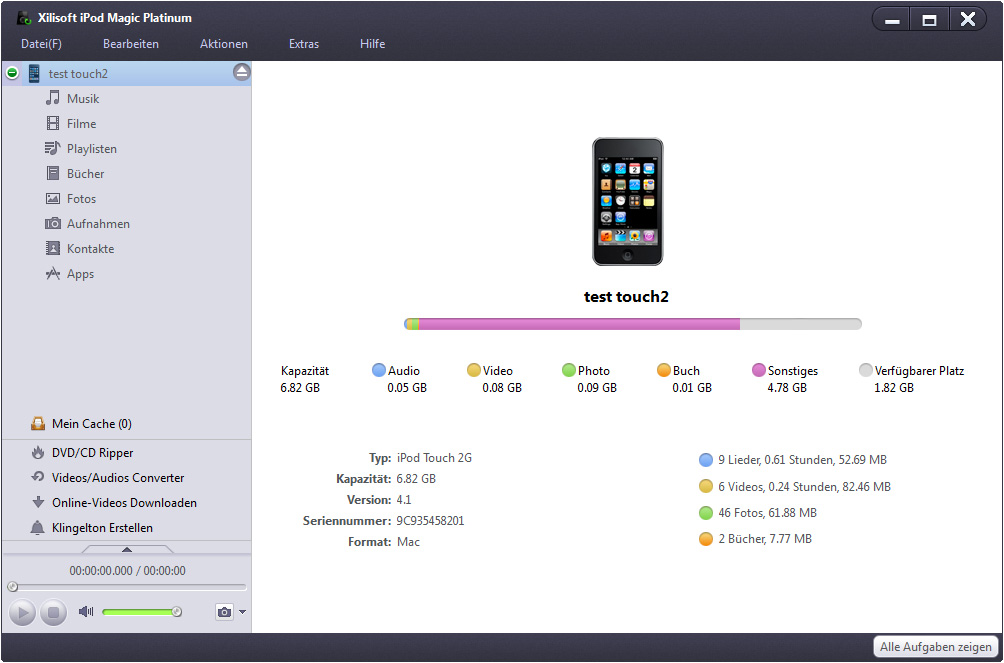This screenshot has width=1004, height=663.
Task: Click the grey Verfügbarer Platz legend dot
Action: pyautogui.click(x=866, y=370)
